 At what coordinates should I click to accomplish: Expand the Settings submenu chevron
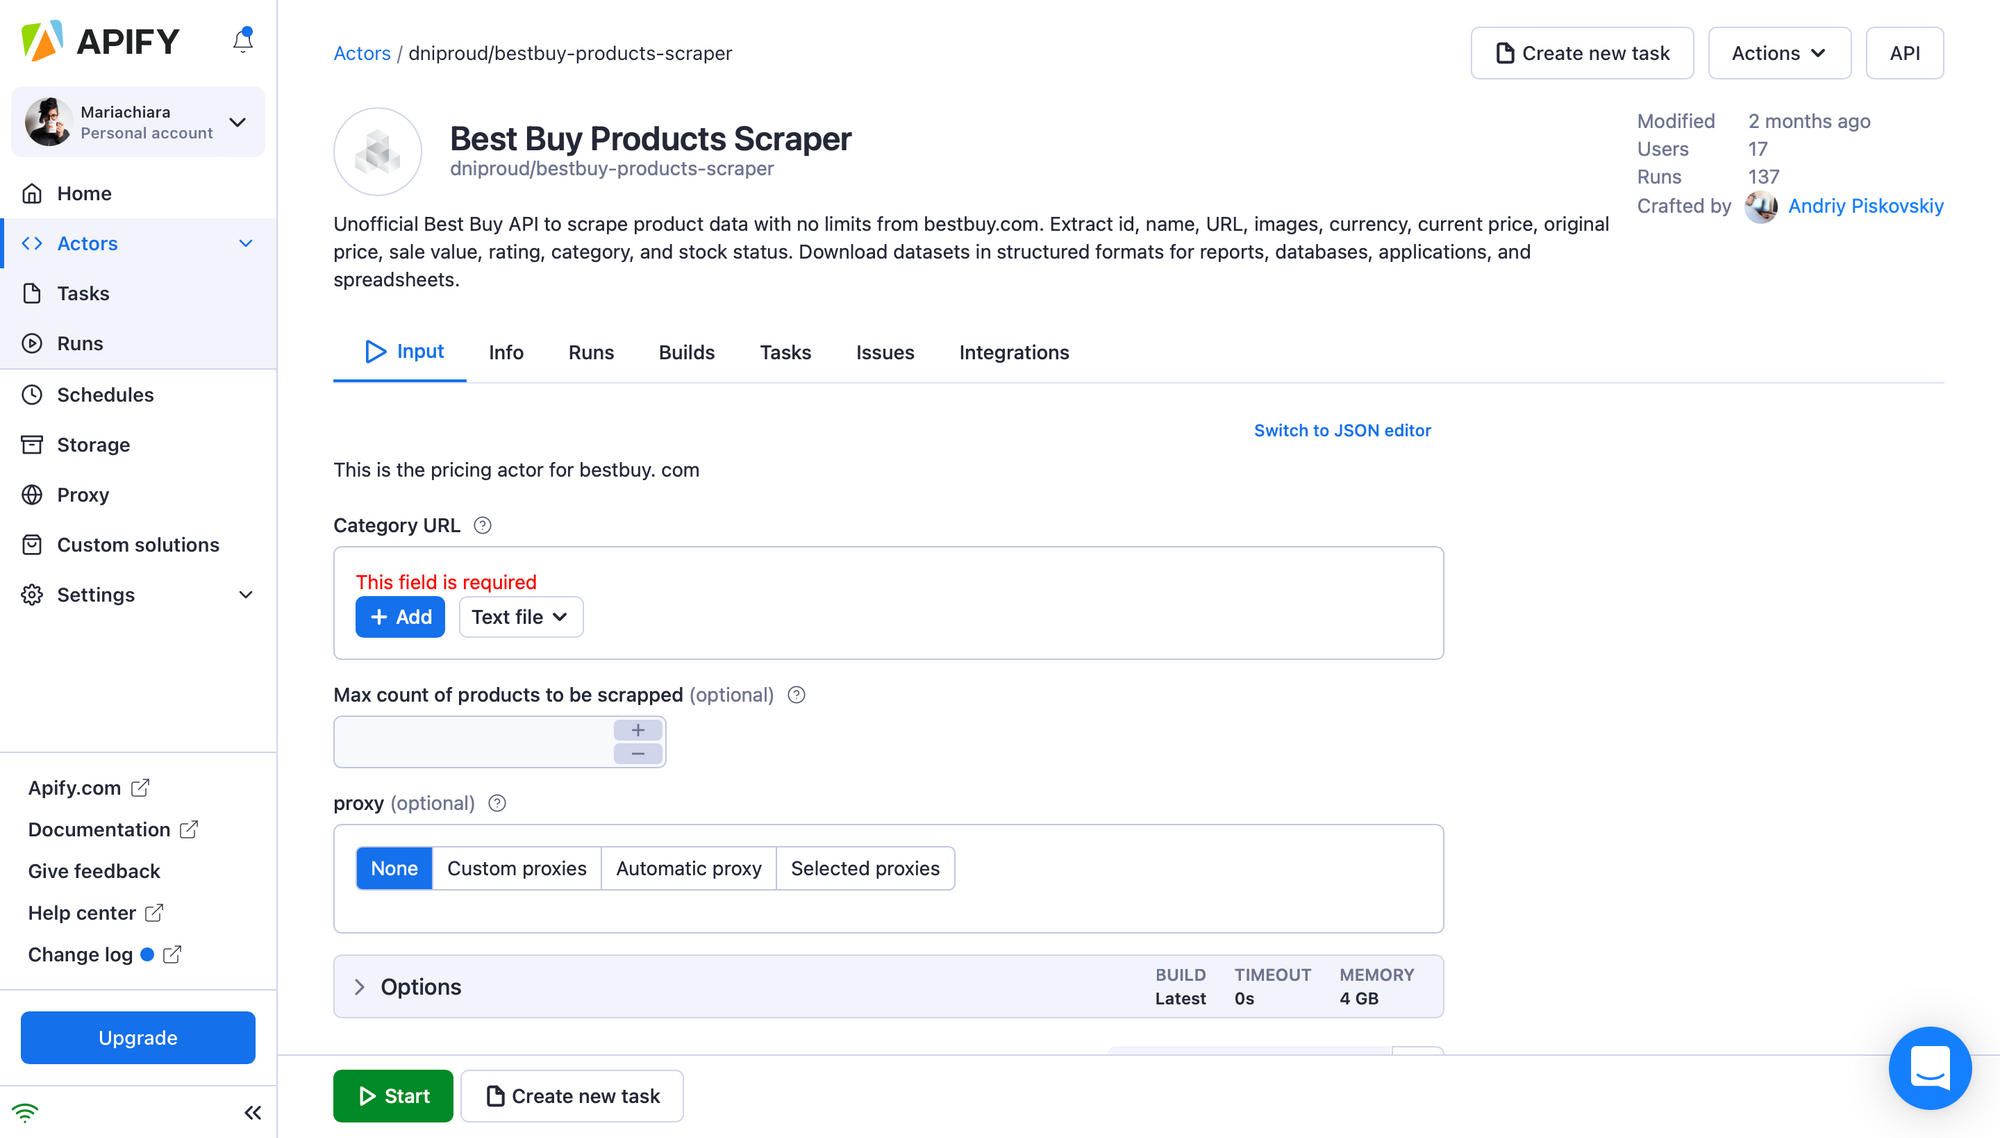point(246,594)
